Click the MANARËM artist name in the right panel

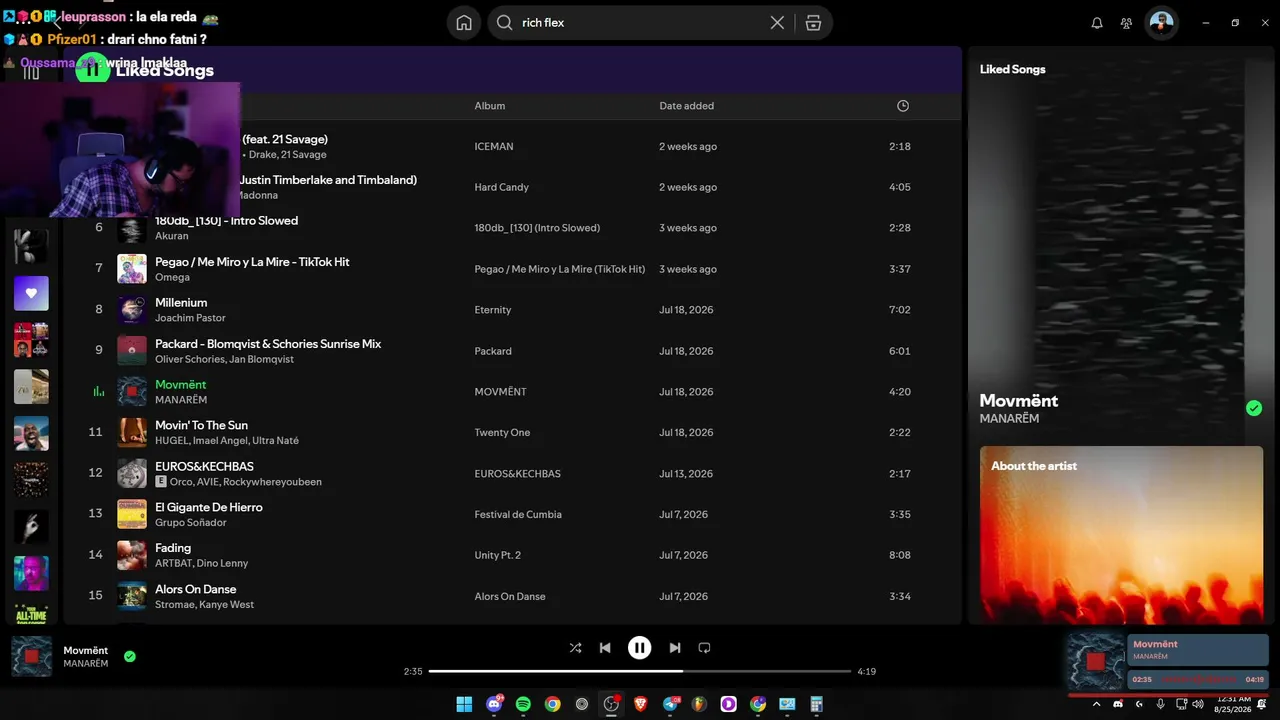pyautogui.click(x=1009, y=419)
